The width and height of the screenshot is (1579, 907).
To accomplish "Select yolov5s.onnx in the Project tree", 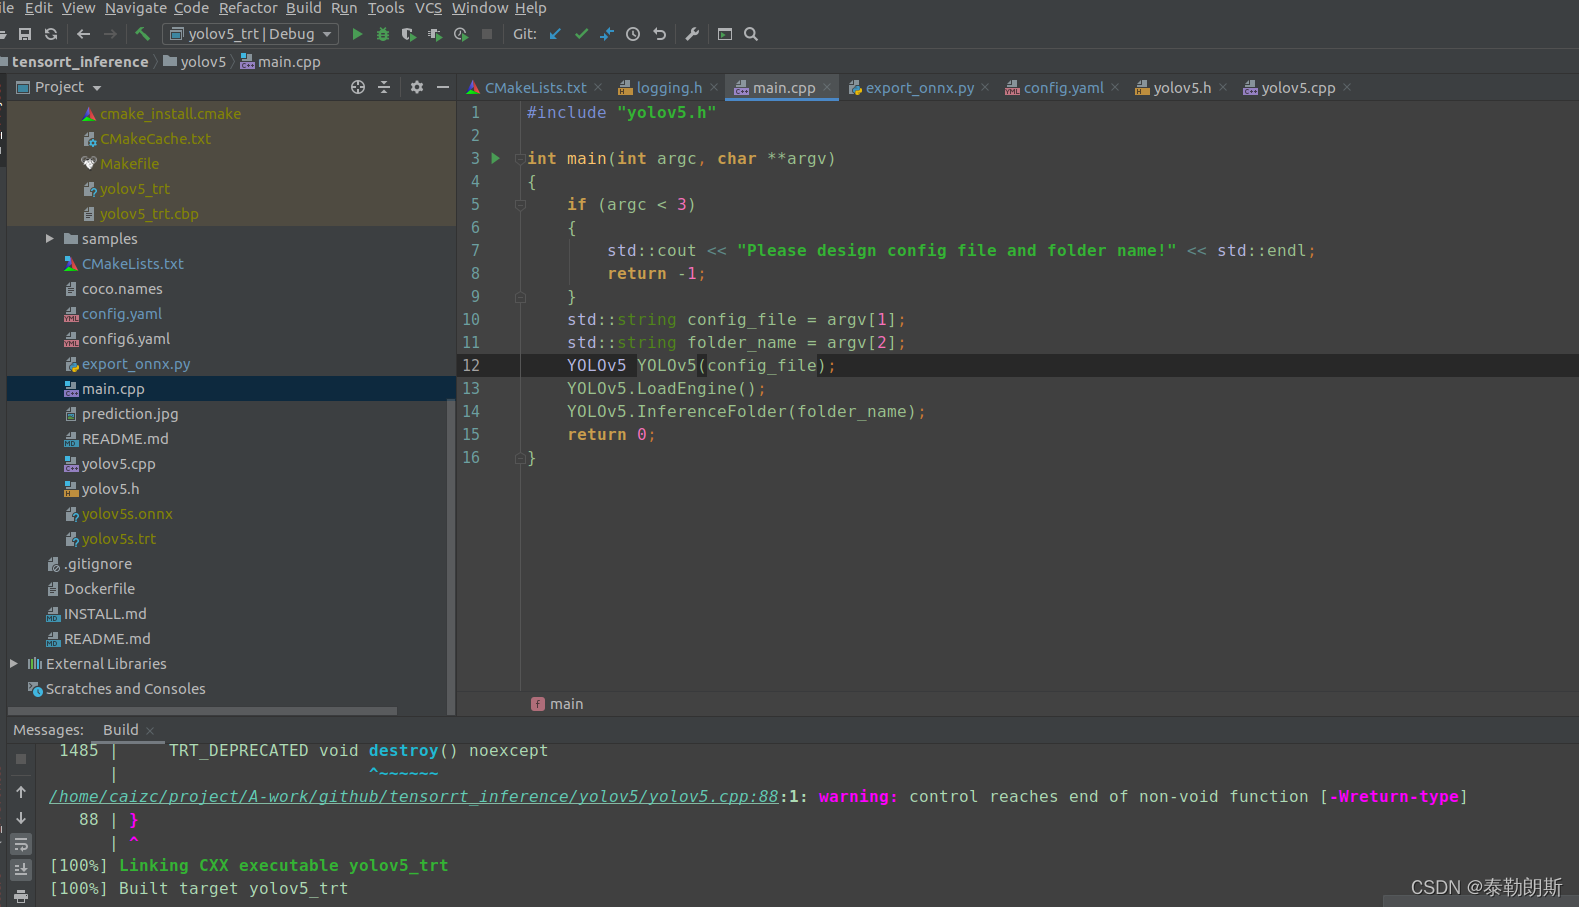I will coord(127,514).
